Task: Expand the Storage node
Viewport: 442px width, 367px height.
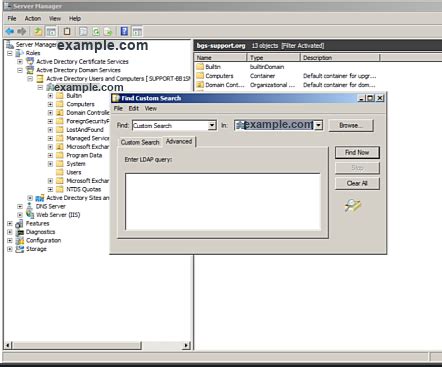Action: pyautogui.click(x=10, y=249)
